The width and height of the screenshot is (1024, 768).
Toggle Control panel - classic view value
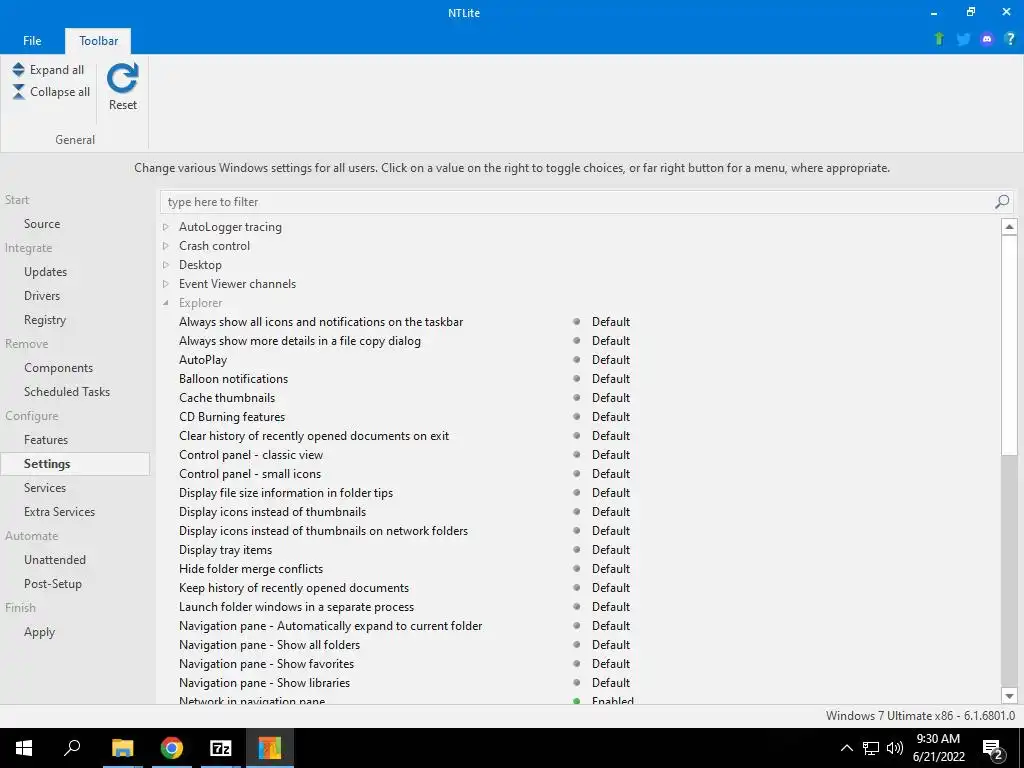coord(611,455)
